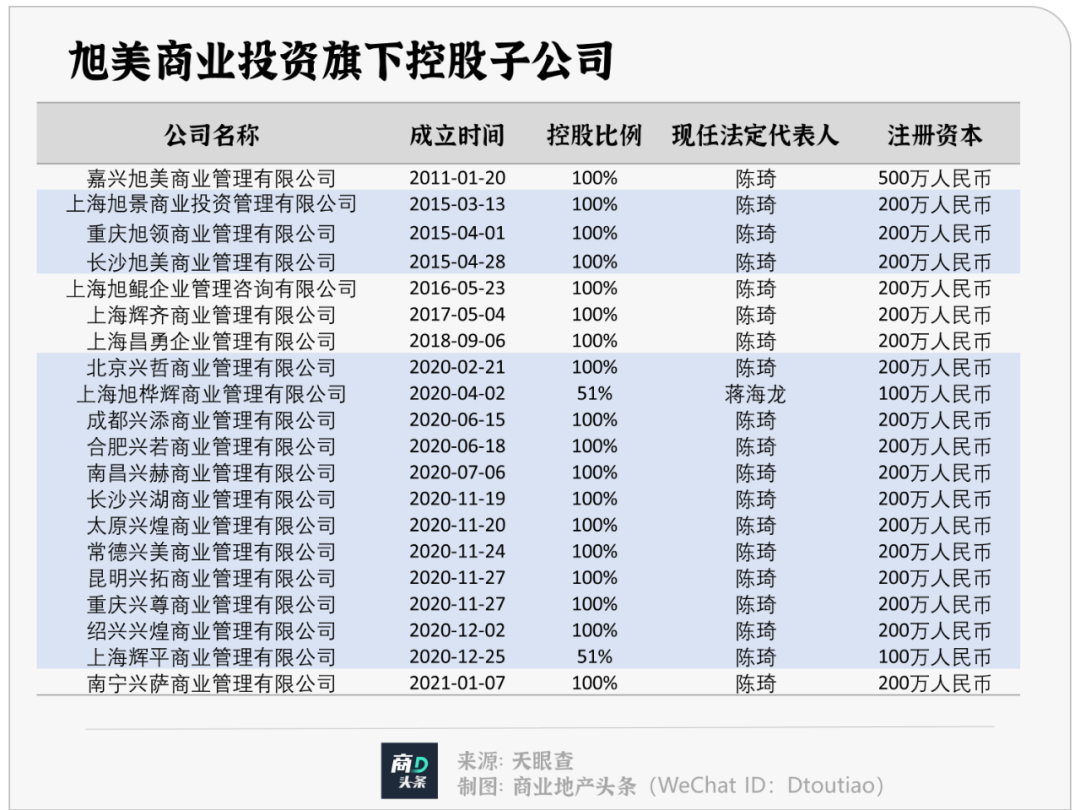The height and width of the screenshot is (810, 1080).
Task: Click 上海昌勇企业管理有限公司 cell
Action: [211, 341]
